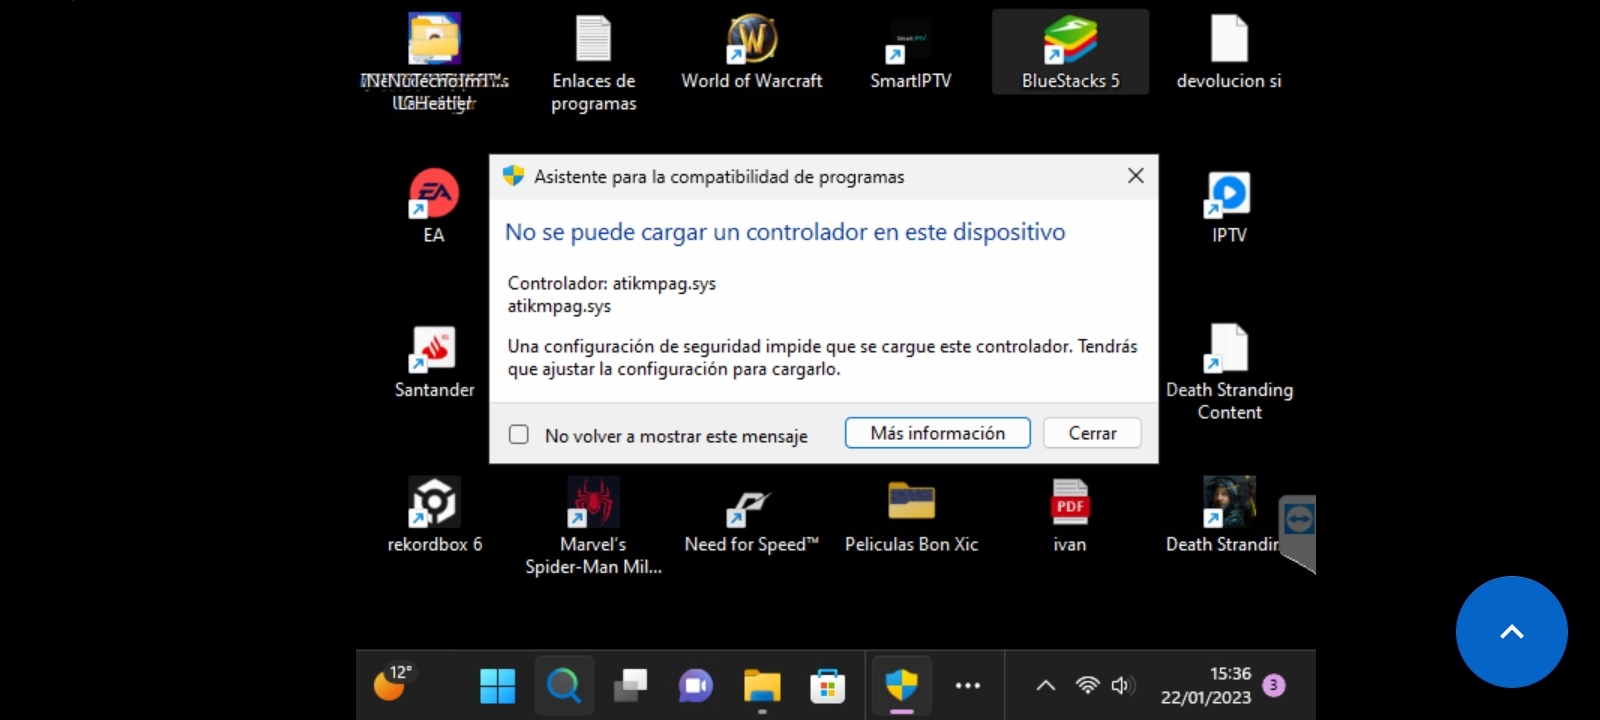Open the ivan PDF file

click(x=1069, y=503)
